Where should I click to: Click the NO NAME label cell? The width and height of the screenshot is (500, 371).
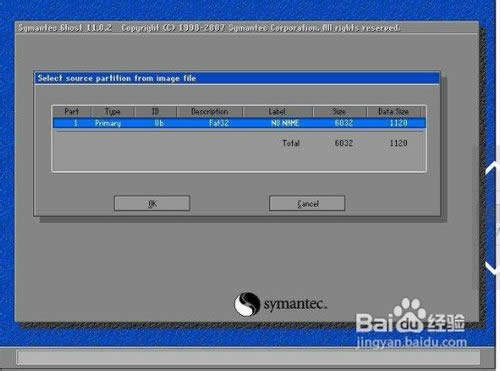point(285,123)
